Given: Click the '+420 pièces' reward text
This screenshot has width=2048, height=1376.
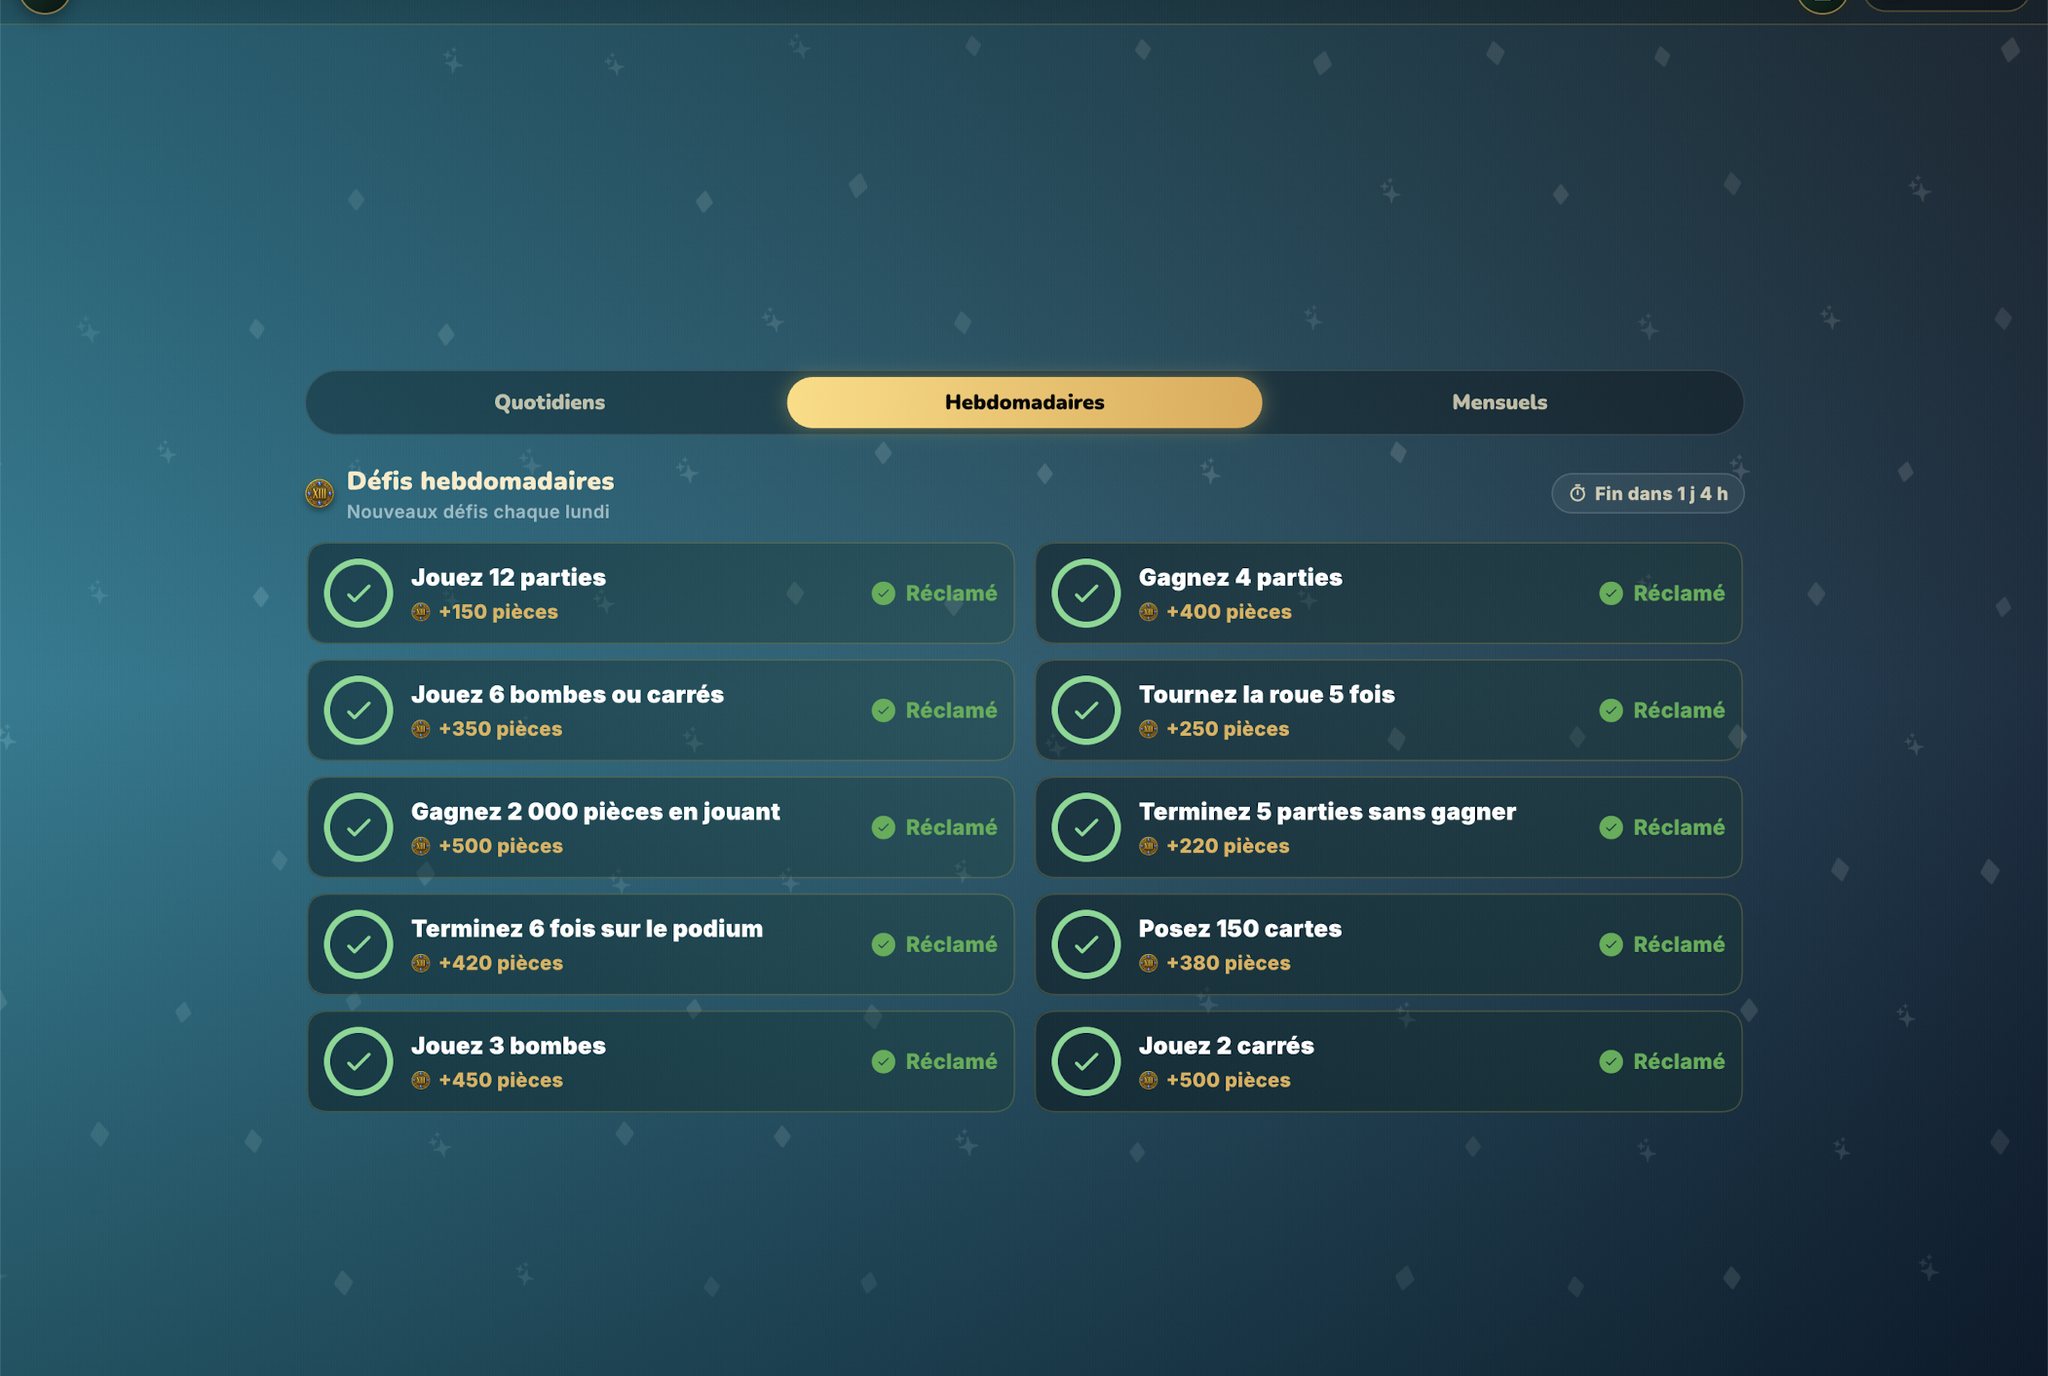Looking at the screenshot, I should pos(501,963).
